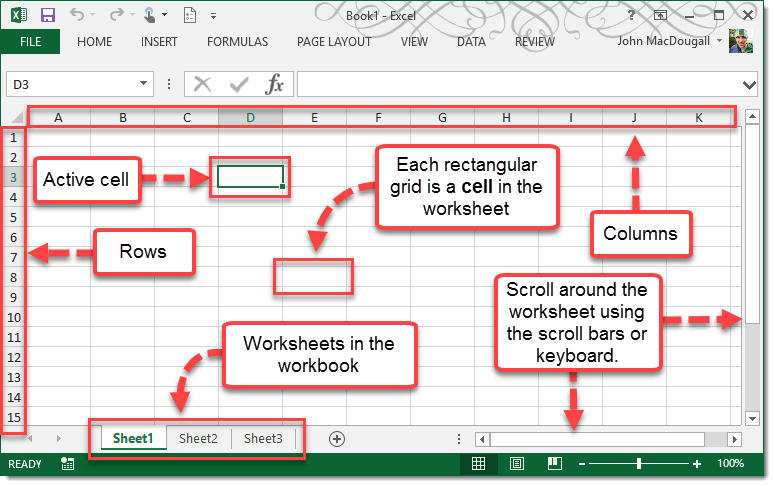Open the FILE tab
This screenshot has width=774, height=486.
pos(30,42)
